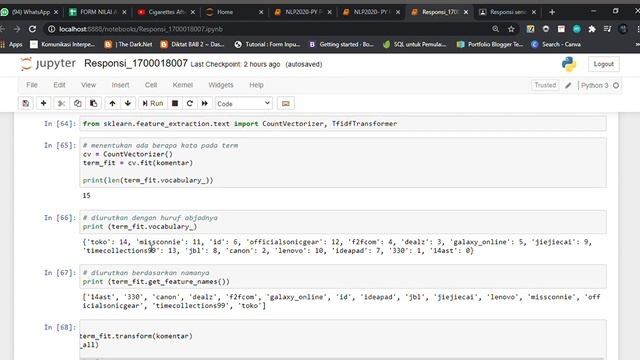The width and height of the screenshot is (640, 360).
Task: Open the cell type Code dropdown
Action: (244, 104)
